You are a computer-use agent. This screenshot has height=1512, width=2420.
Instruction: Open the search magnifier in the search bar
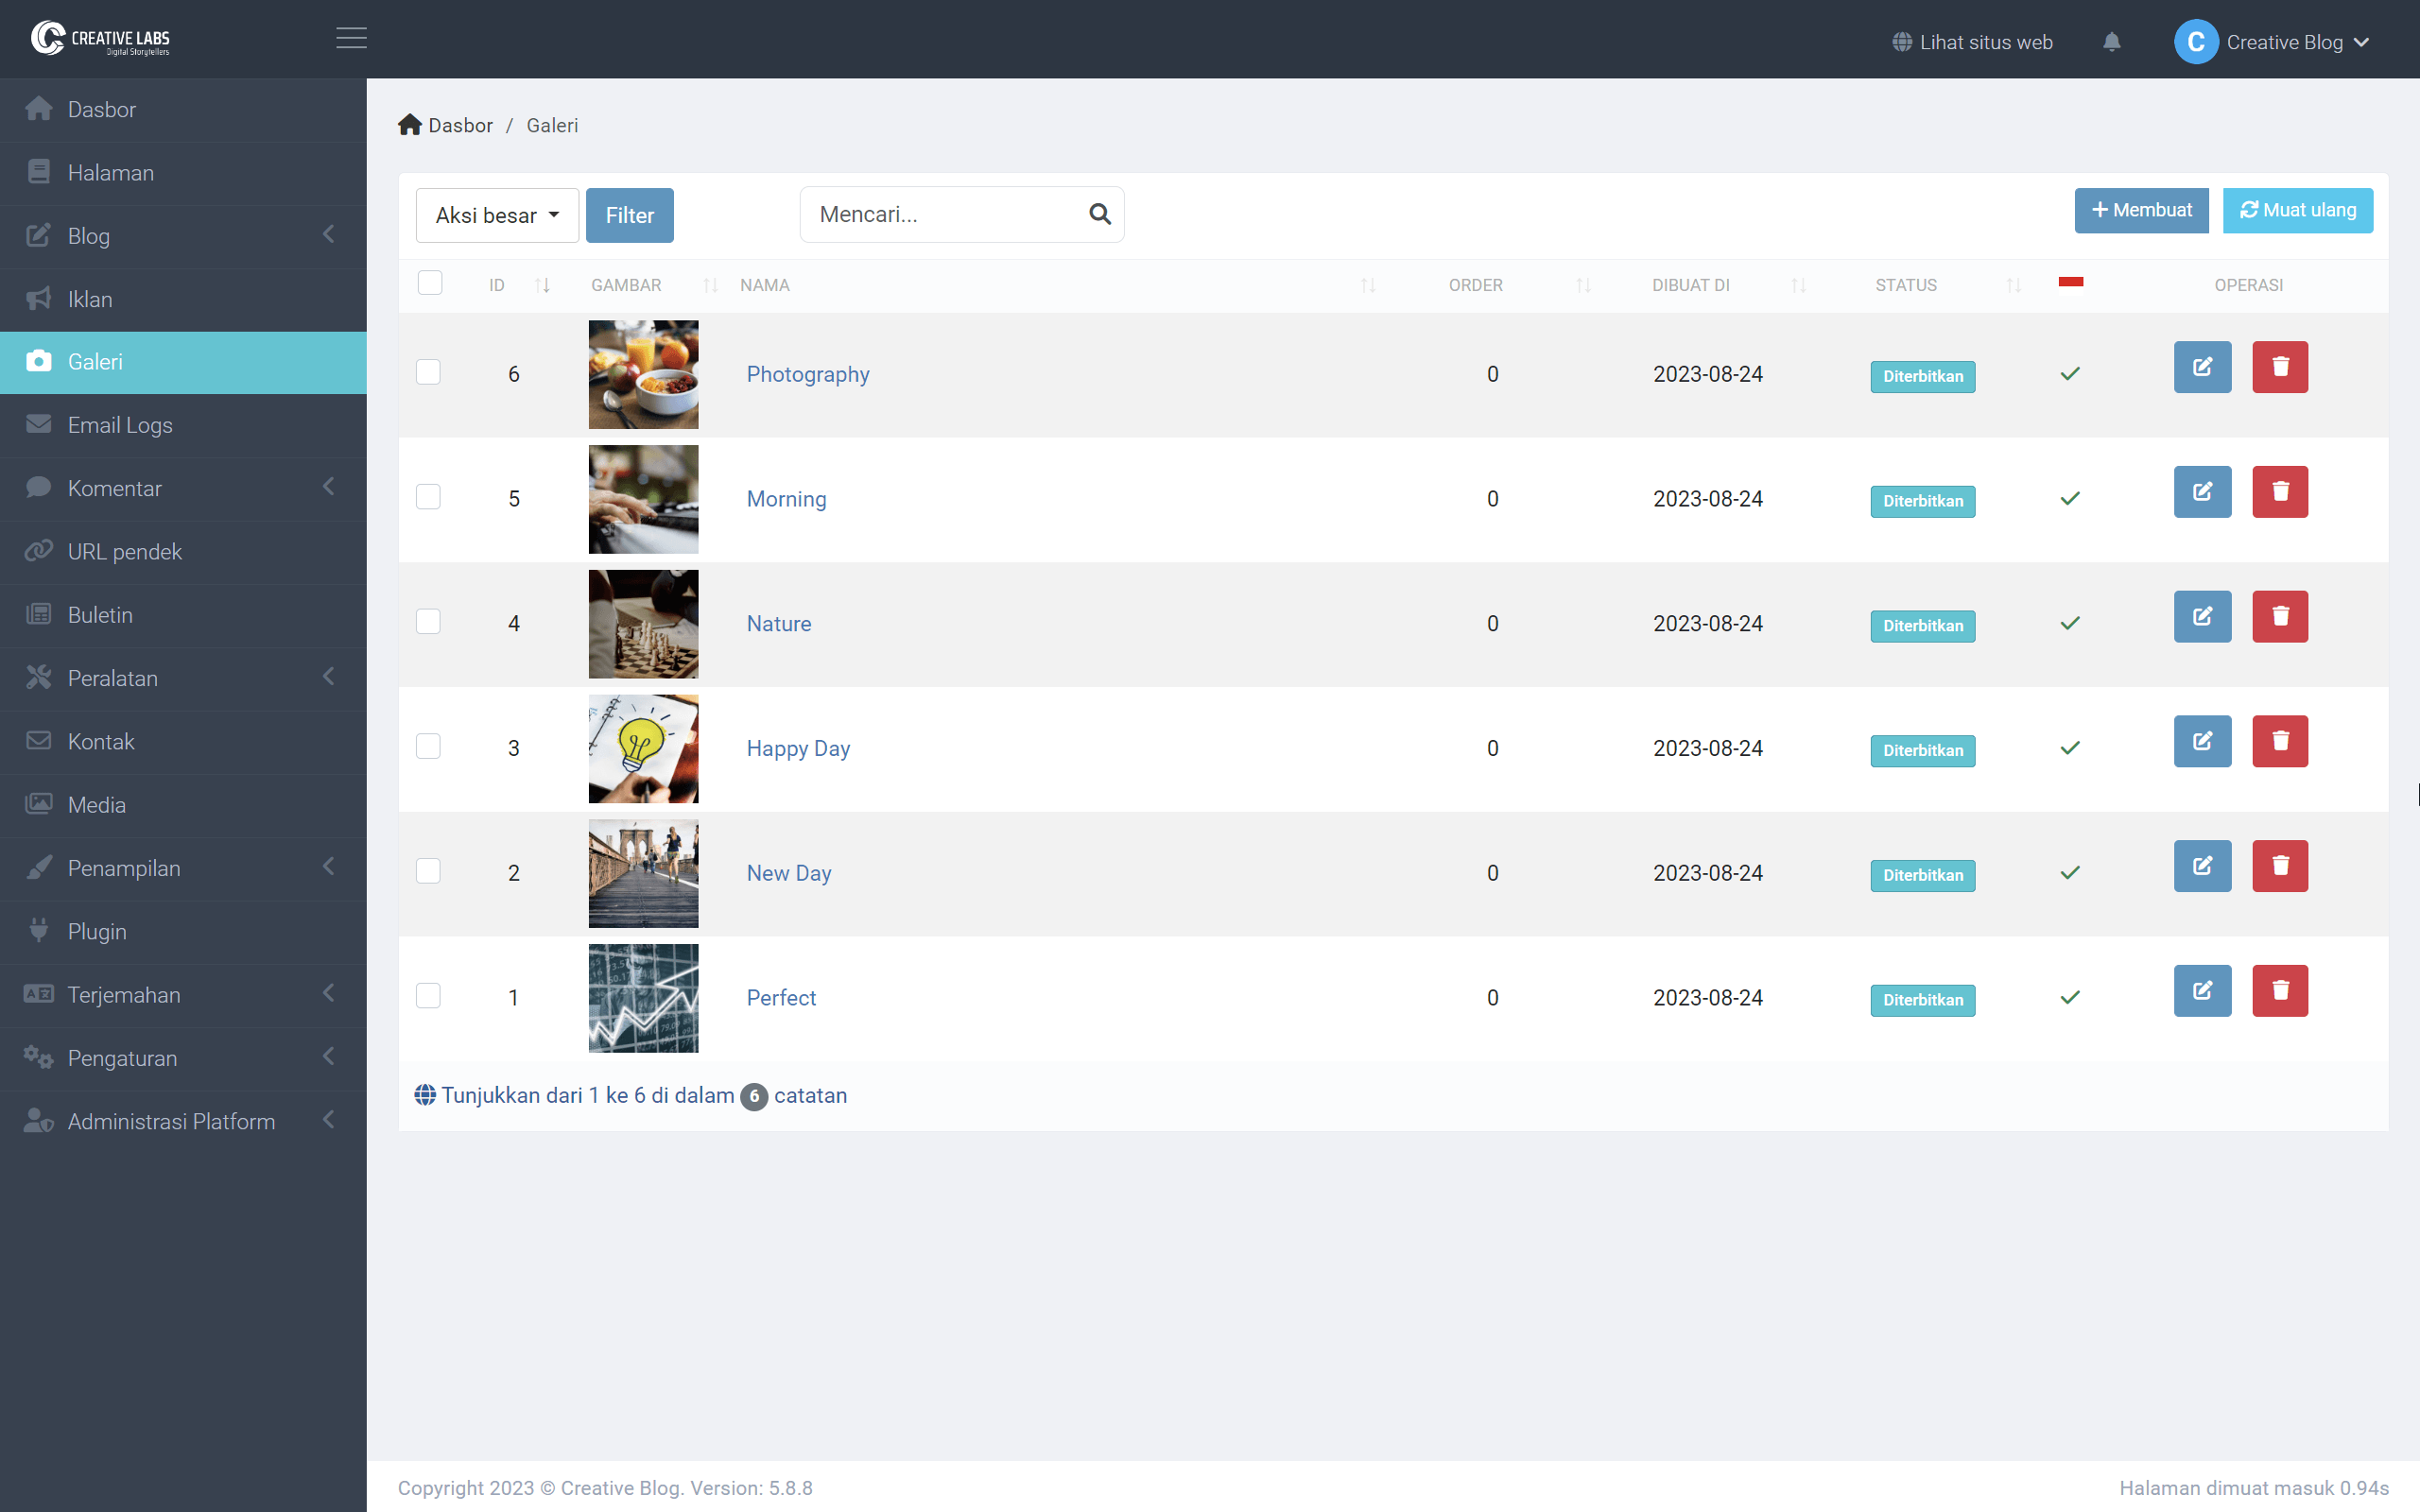pos(1100,214)
